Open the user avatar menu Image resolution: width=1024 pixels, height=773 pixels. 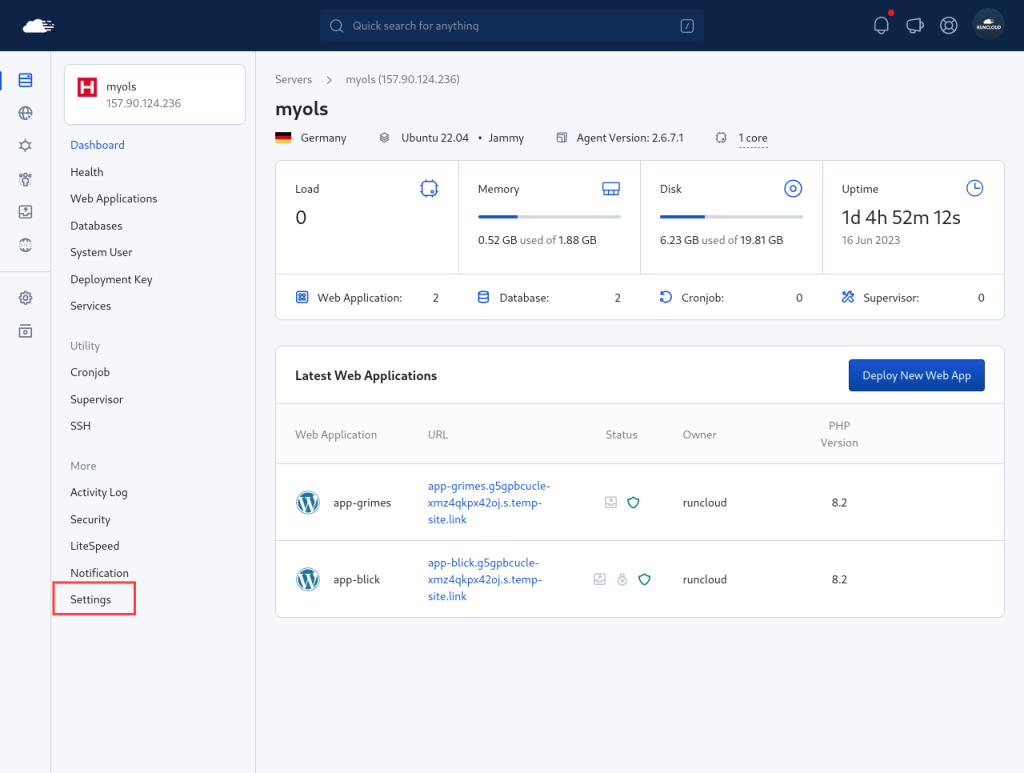(988, 25)
